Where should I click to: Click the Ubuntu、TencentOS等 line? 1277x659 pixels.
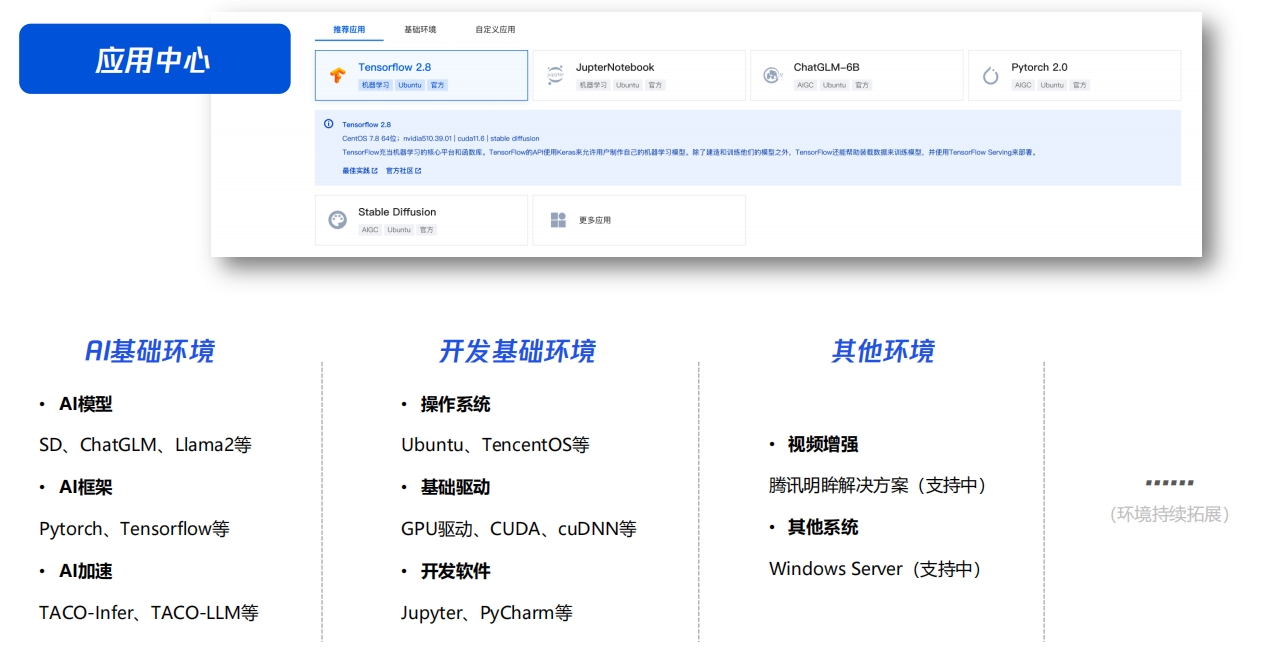[x=495, y=445]
